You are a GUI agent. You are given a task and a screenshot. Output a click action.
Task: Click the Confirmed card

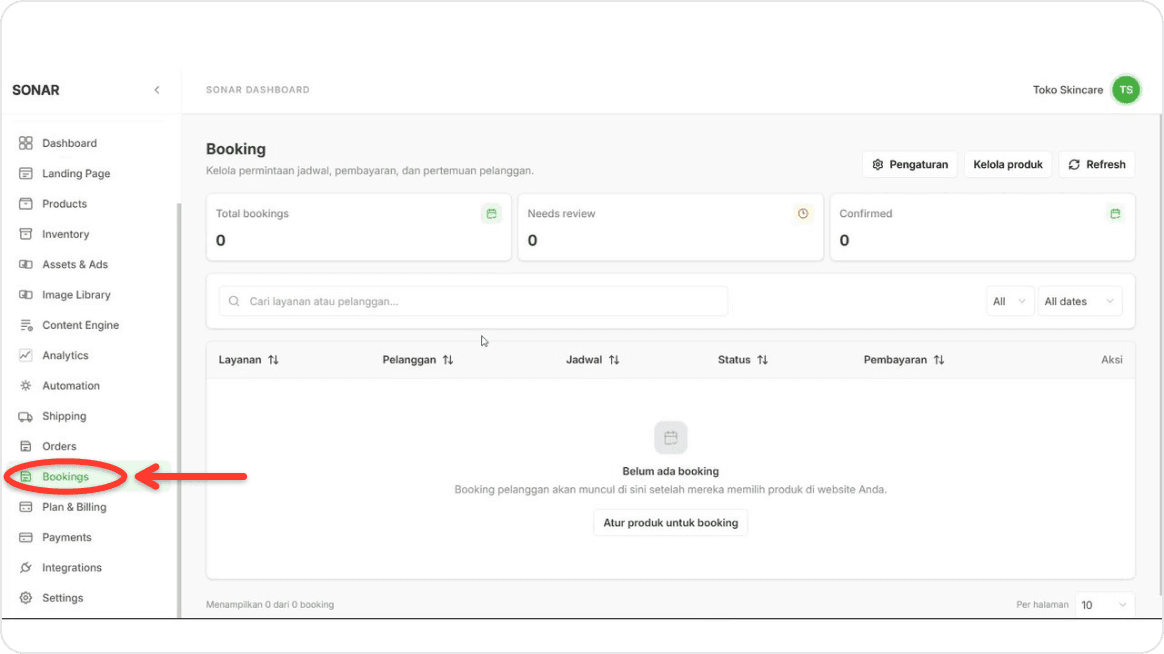click(982, 227)
